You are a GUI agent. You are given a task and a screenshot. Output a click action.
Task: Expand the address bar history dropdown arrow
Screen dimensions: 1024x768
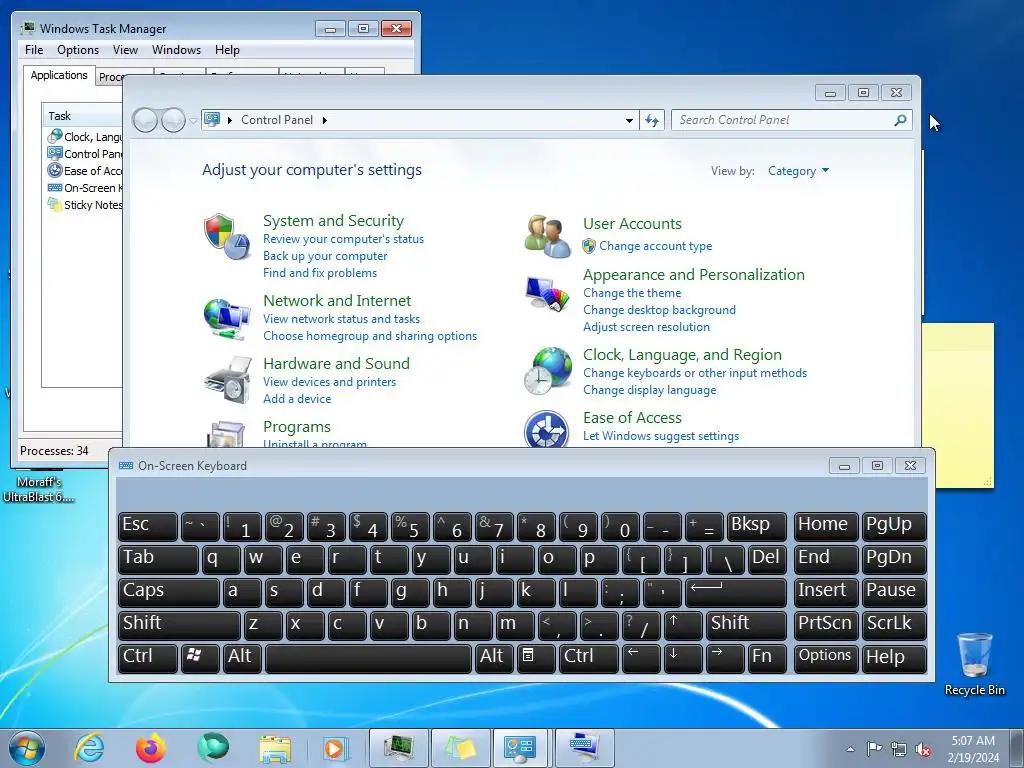point(629,120)
